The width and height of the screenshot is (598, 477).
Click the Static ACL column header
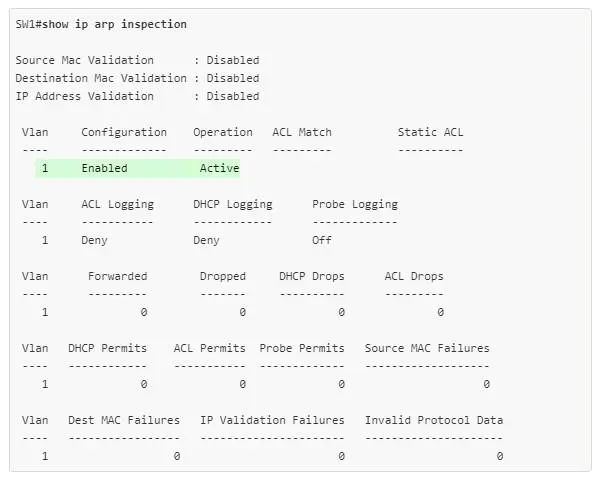(430, 132)
